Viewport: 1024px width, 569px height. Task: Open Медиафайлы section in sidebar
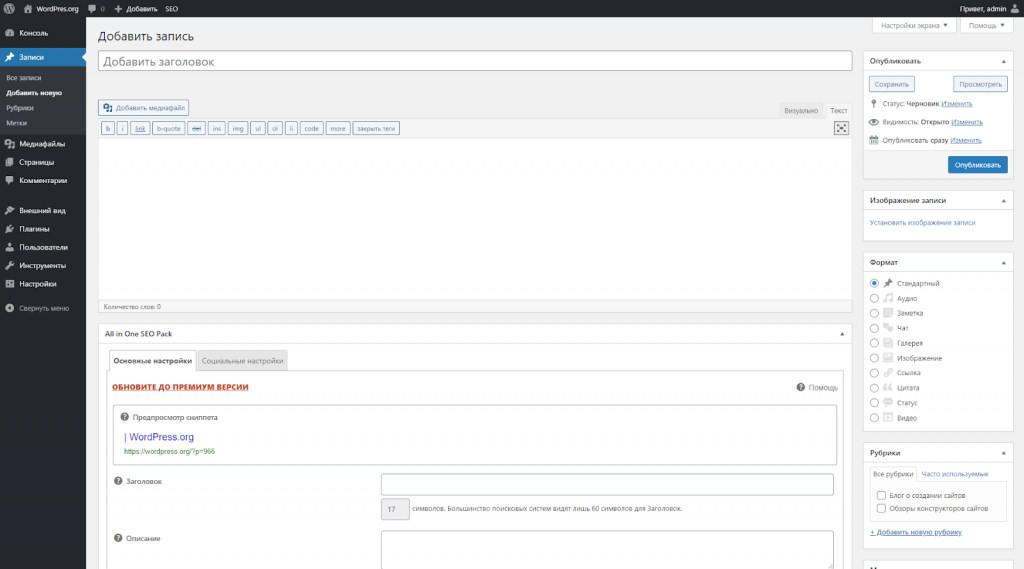coord(41,144)
